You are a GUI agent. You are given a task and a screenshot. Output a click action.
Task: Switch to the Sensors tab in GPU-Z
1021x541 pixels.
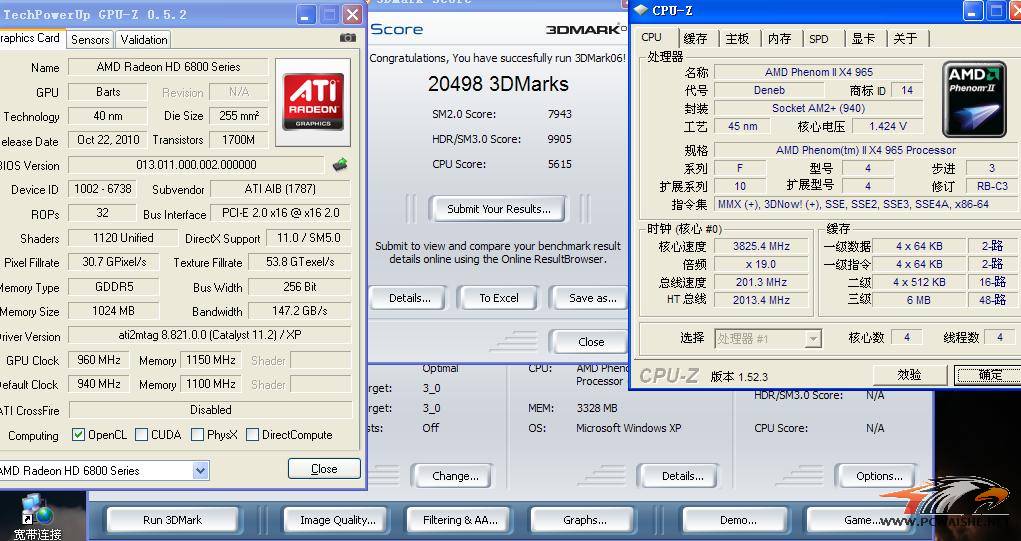tap(90, 40)
